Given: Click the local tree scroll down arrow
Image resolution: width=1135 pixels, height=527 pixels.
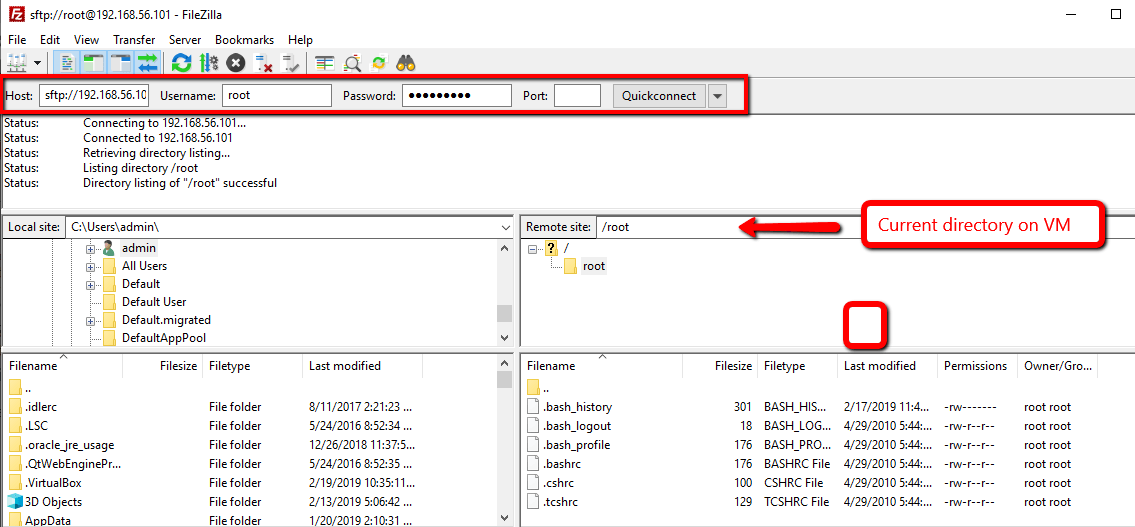Looking at the screenshot, I should click(x=505, y=337).
